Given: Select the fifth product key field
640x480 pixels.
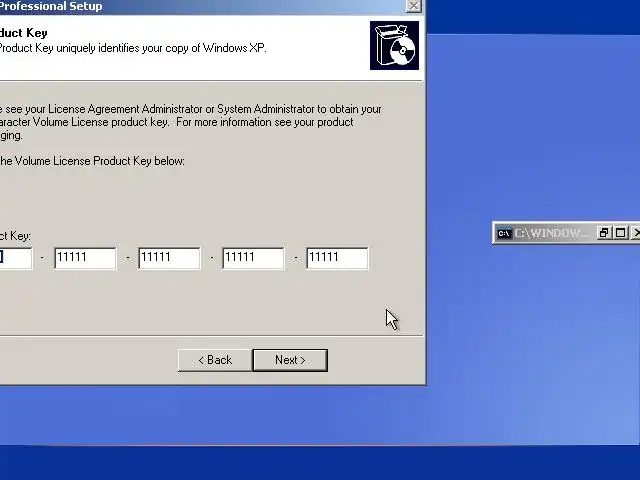Looking at the screenshot, I should click(x=338, y=258).
